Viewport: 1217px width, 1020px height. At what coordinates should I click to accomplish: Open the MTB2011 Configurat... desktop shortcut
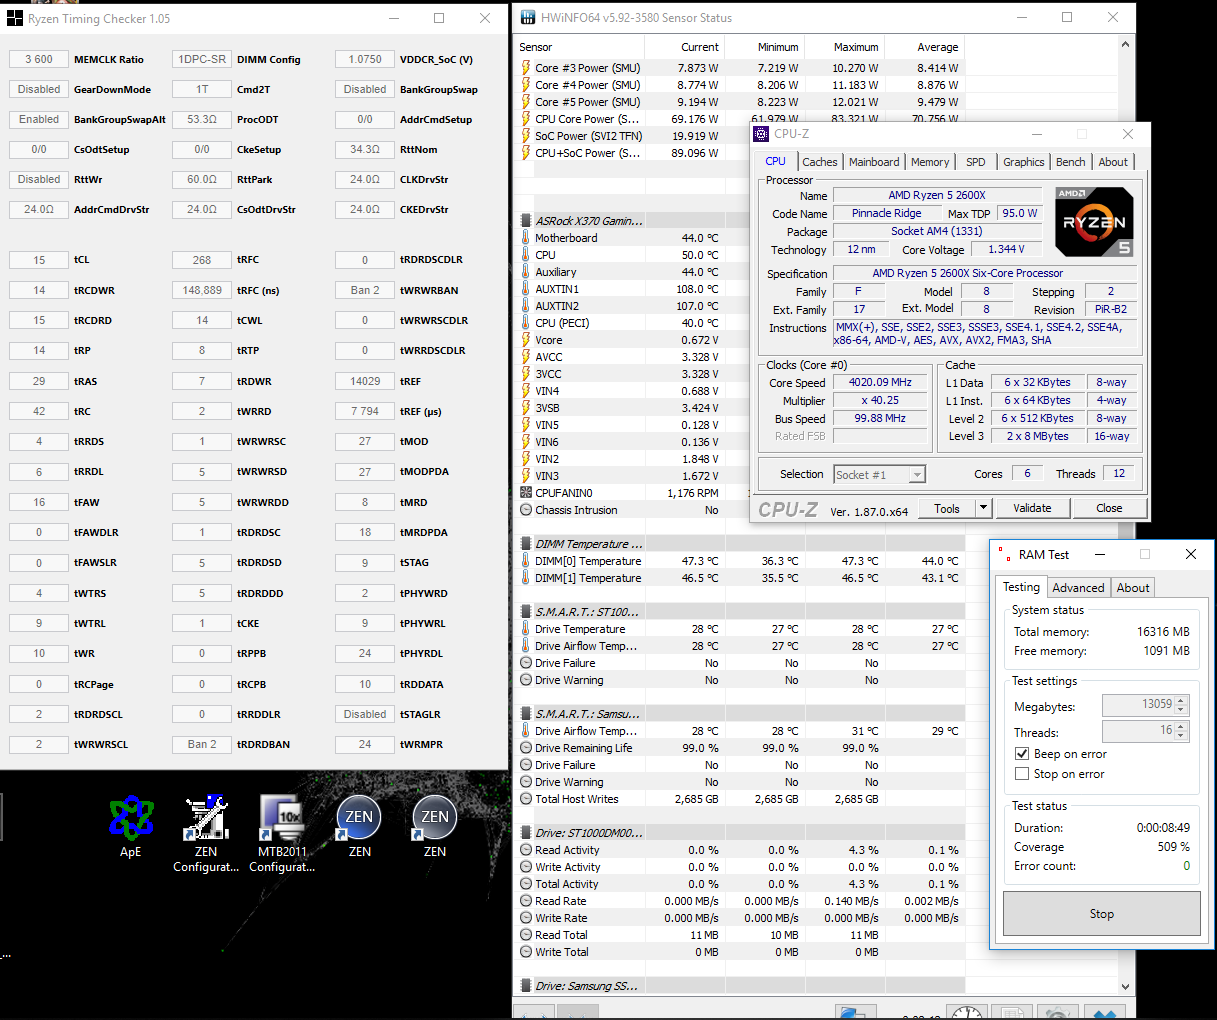[282, 834]
